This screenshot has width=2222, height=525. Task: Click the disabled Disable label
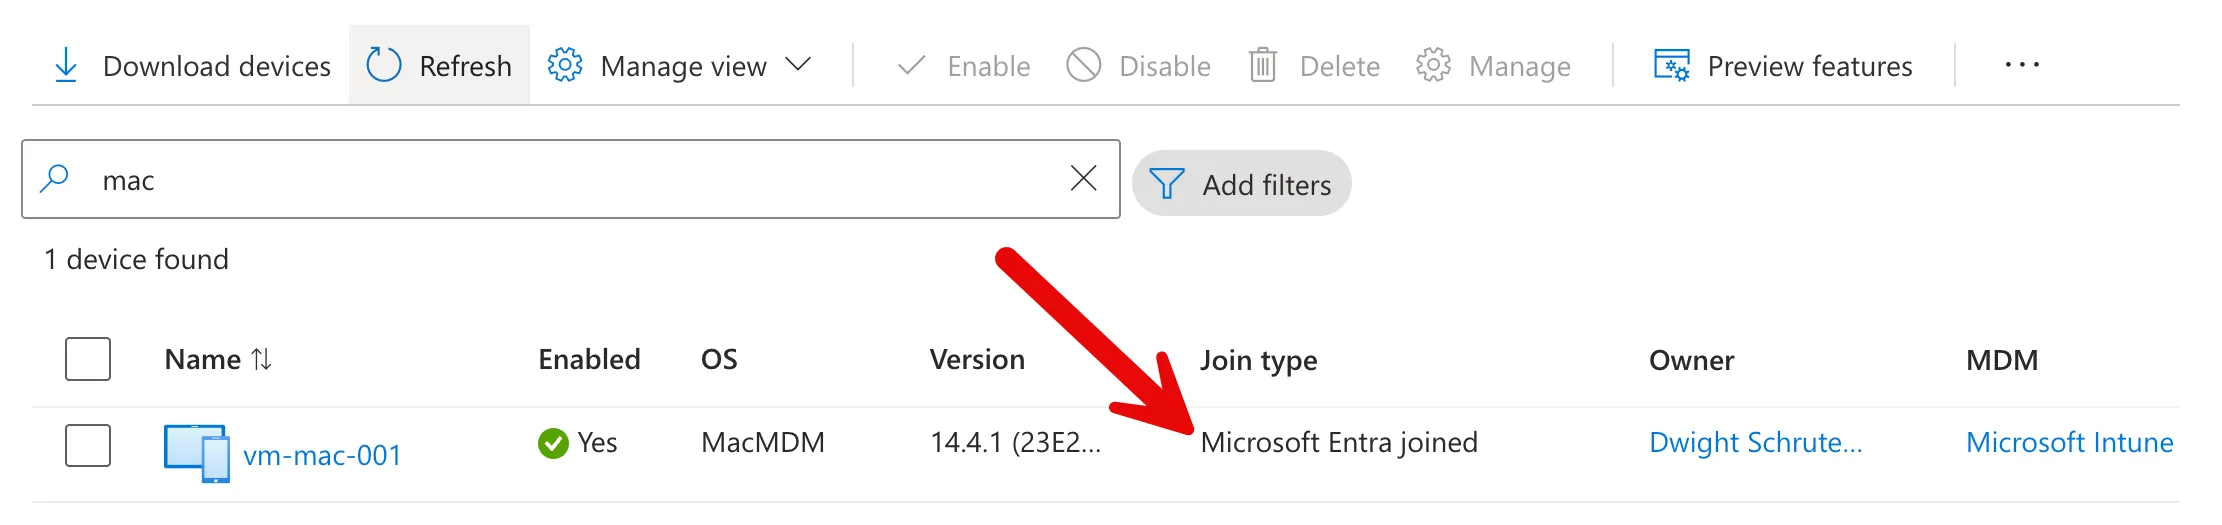coord(1165,66)
